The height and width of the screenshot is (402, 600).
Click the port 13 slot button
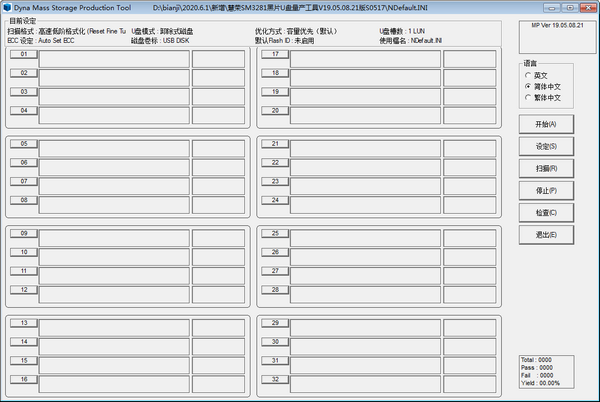(x=23, y=323)
